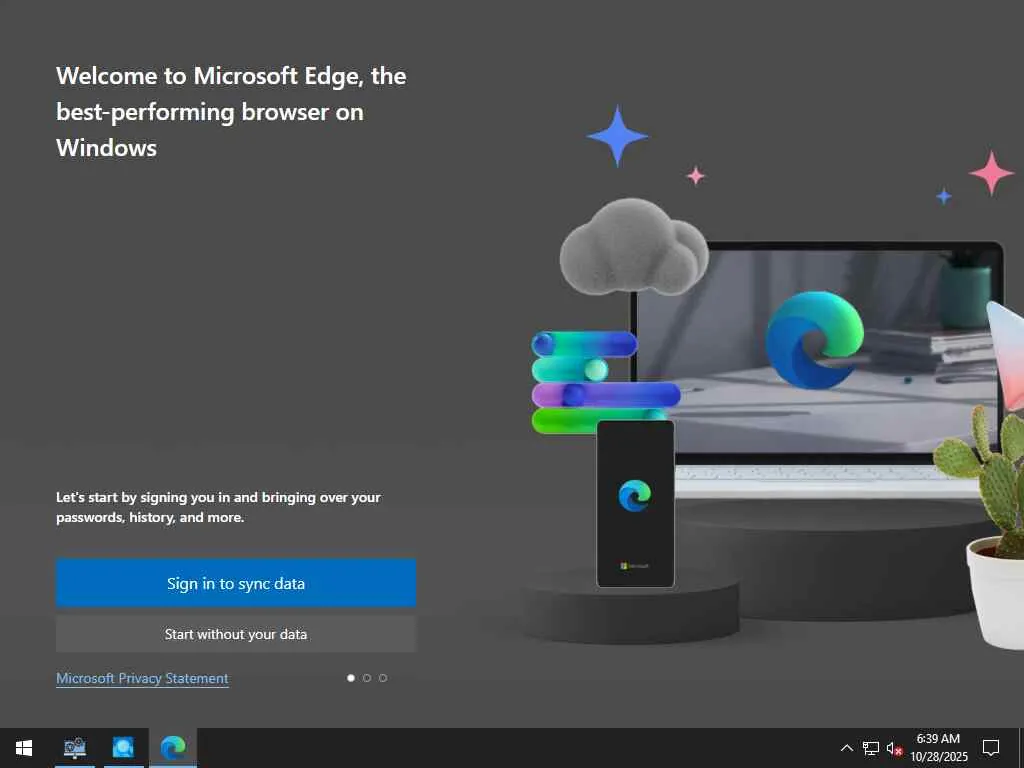Click the Show desktop strip in the taskbar corner
This screenshot has width=1024, height=768.
(1021, 748)
